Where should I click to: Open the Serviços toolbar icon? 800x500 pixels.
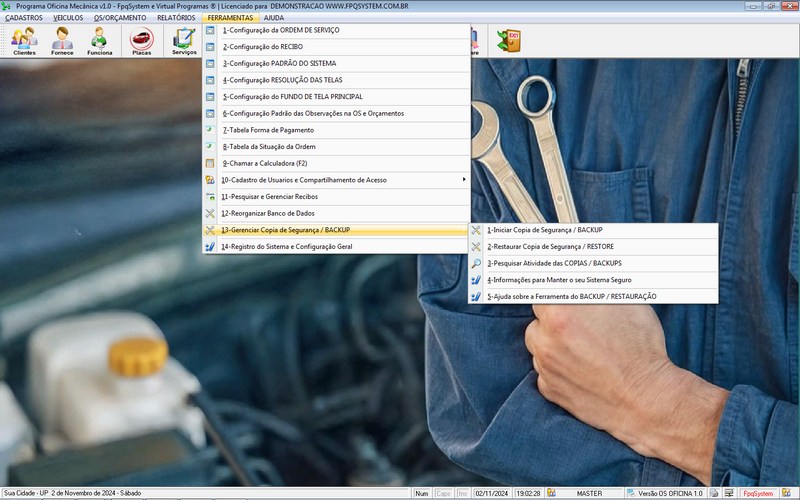click(184, 41)
